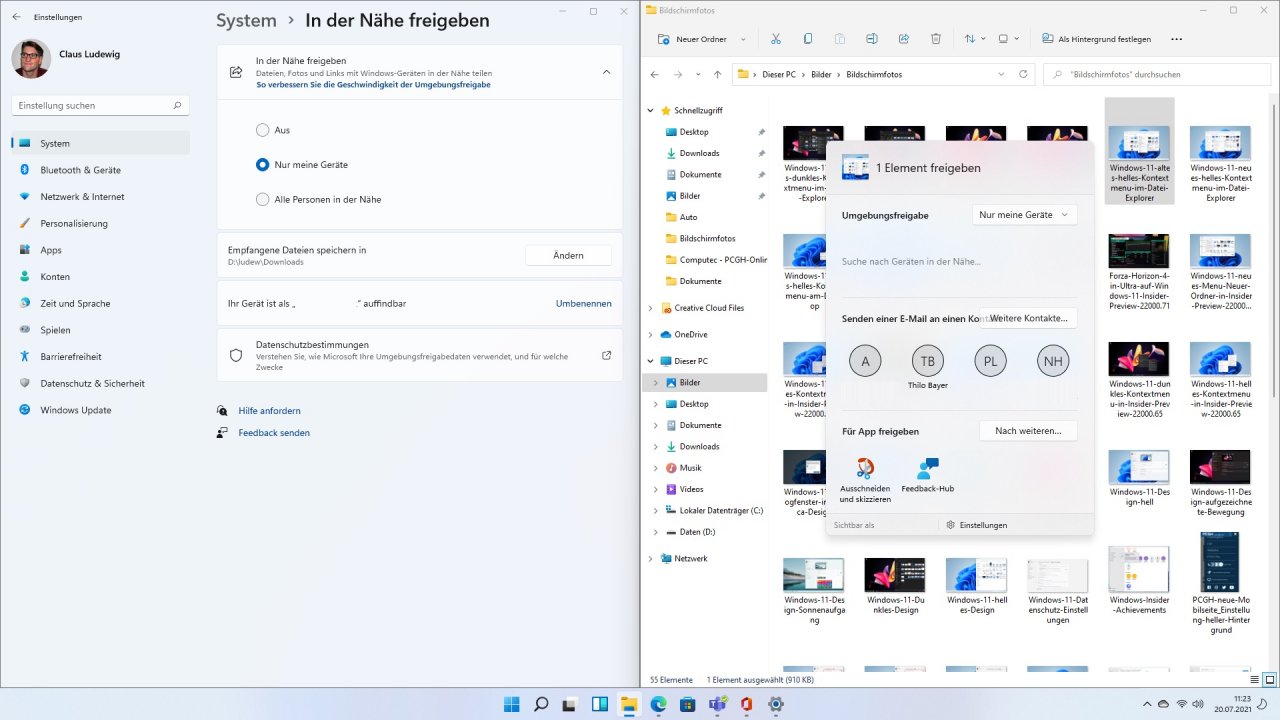Open Microsoft Store from the taskbar

[x=688, y=704]
